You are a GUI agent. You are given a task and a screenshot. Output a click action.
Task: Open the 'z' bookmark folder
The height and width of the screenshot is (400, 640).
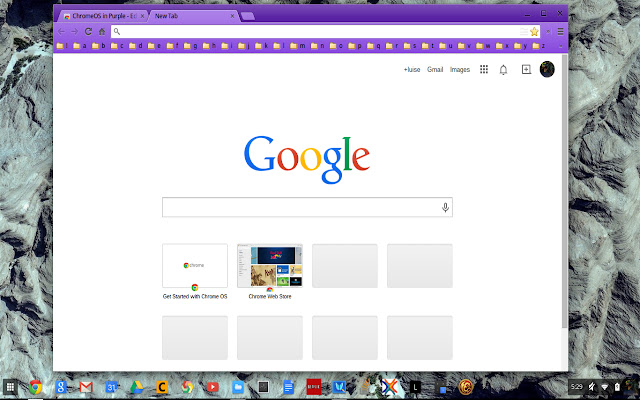pos(539,46)
